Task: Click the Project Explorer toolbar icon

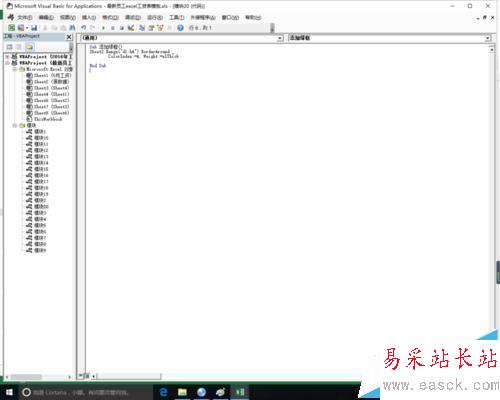Action: point(142,28)
